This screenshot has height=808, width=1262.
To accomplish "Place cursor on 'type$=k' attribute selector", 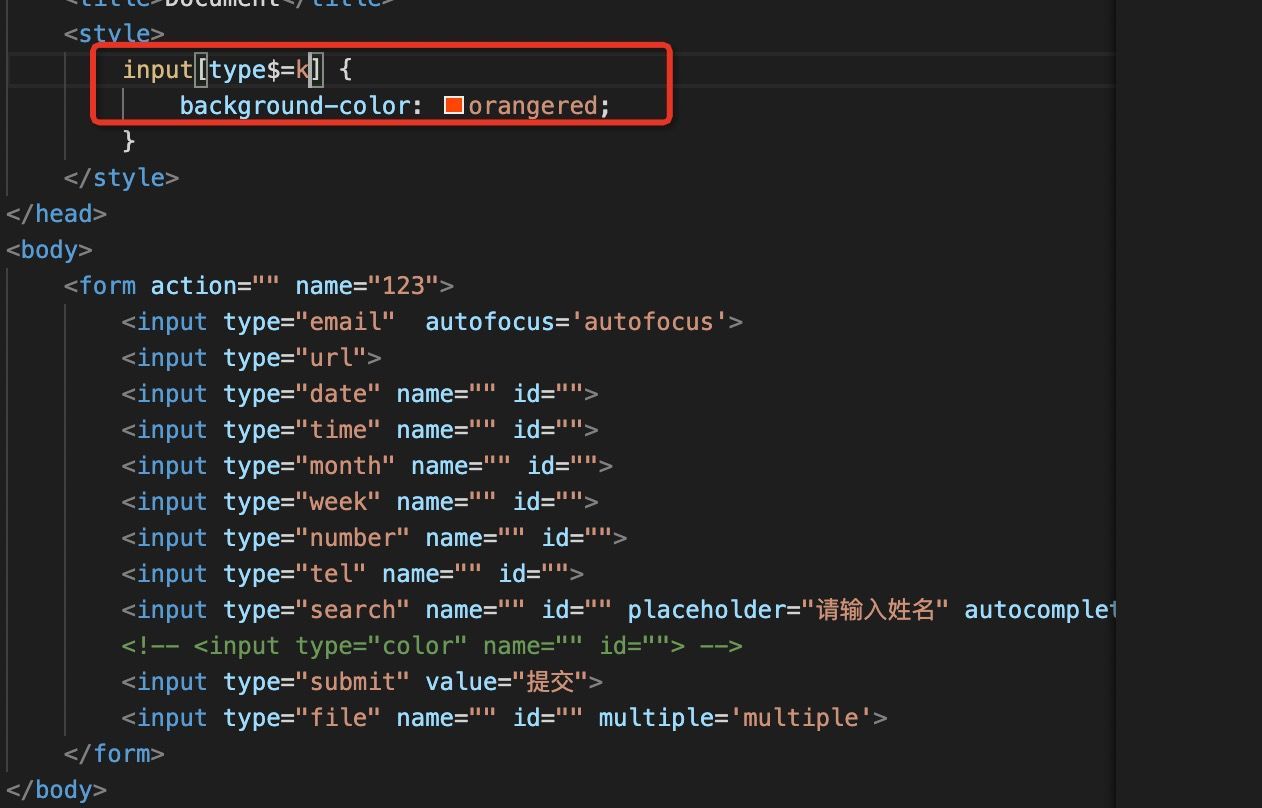I will [260, 69].
